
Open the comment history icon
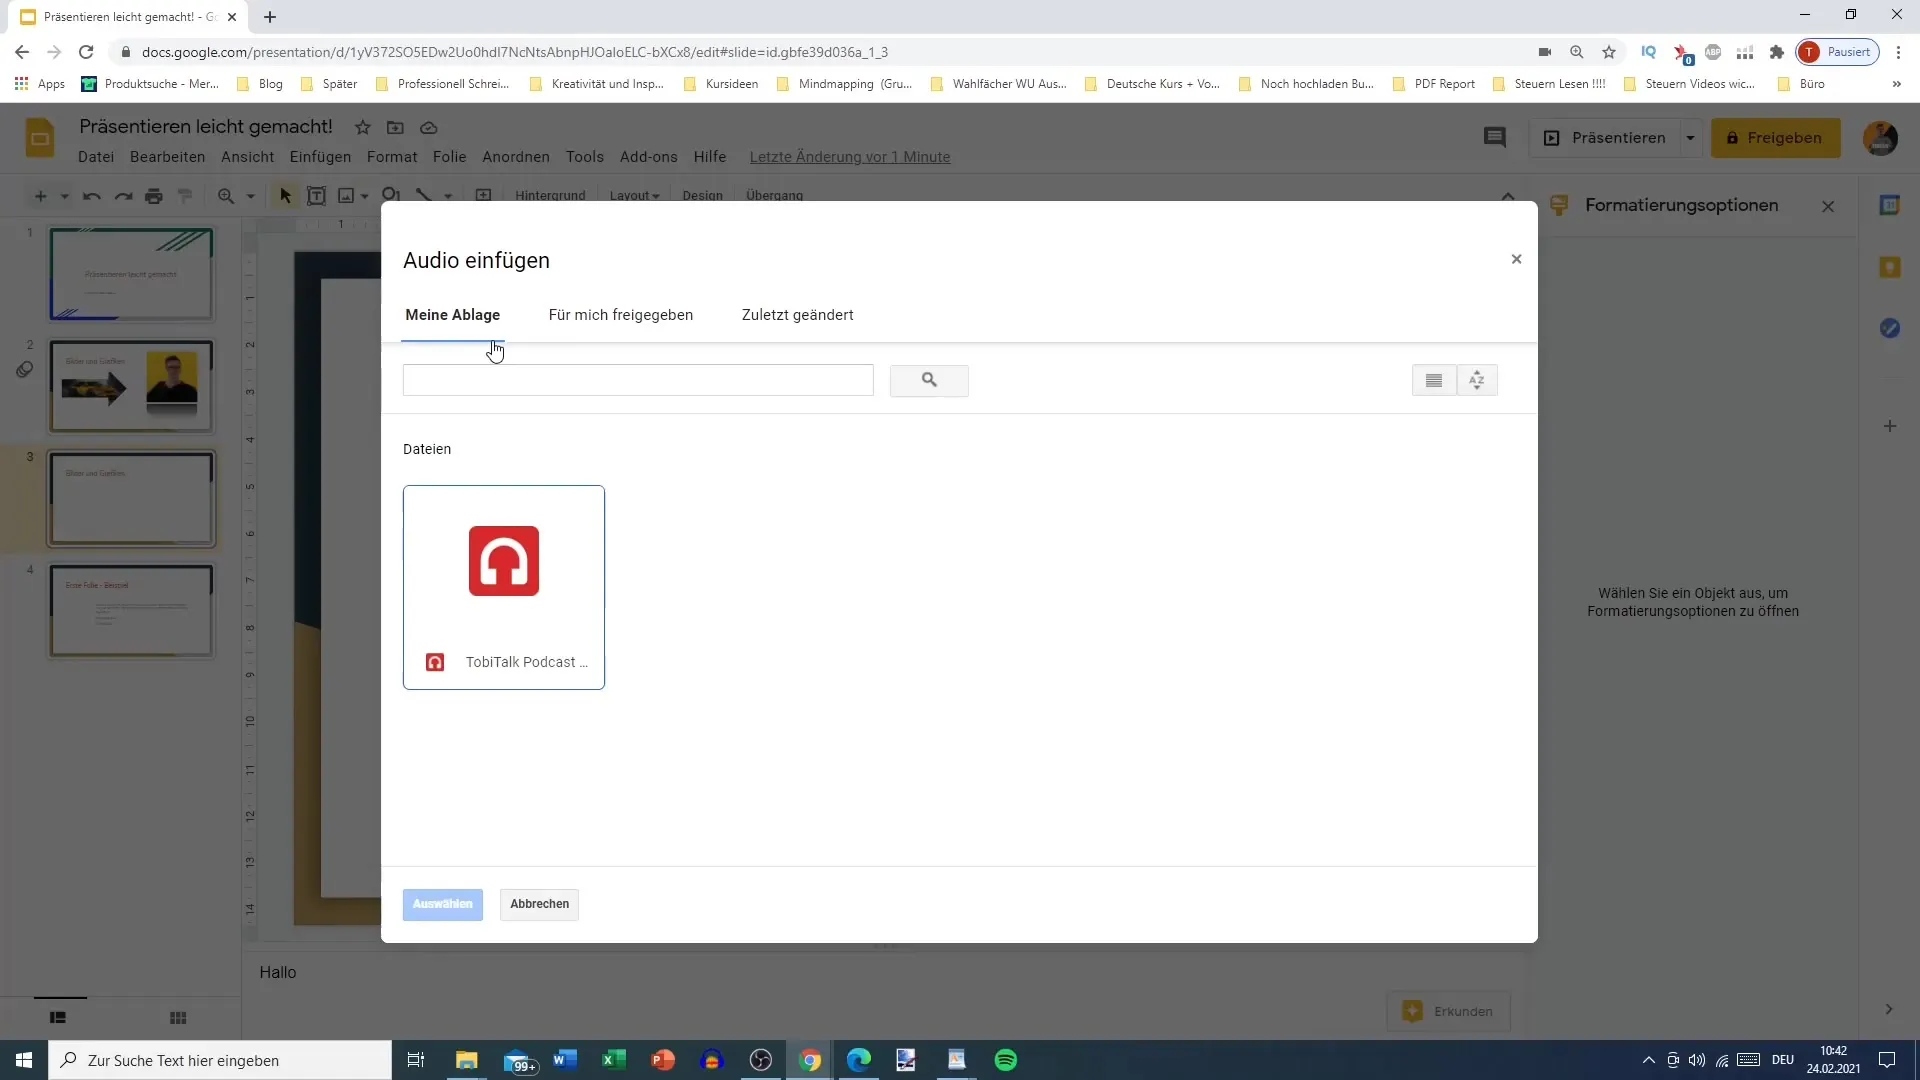(x=1494, y=138)
